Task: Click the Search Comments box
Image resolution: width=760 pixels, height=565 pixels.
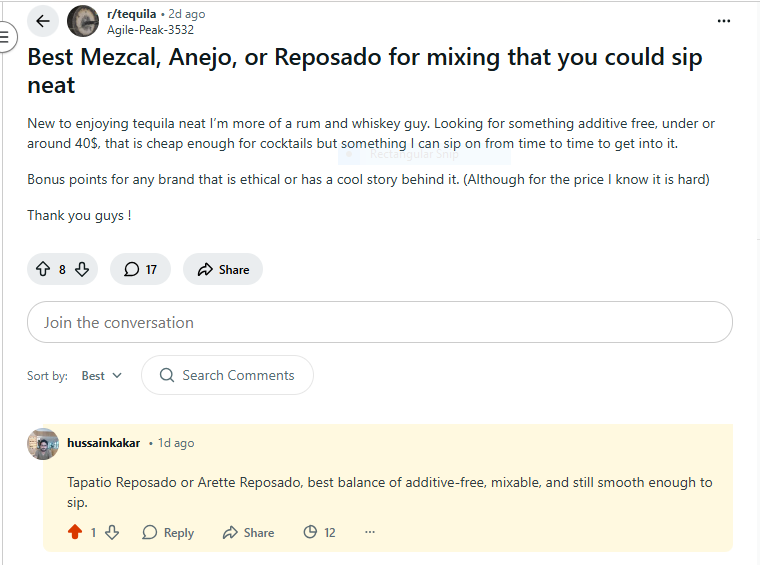Action: (228, 376)
